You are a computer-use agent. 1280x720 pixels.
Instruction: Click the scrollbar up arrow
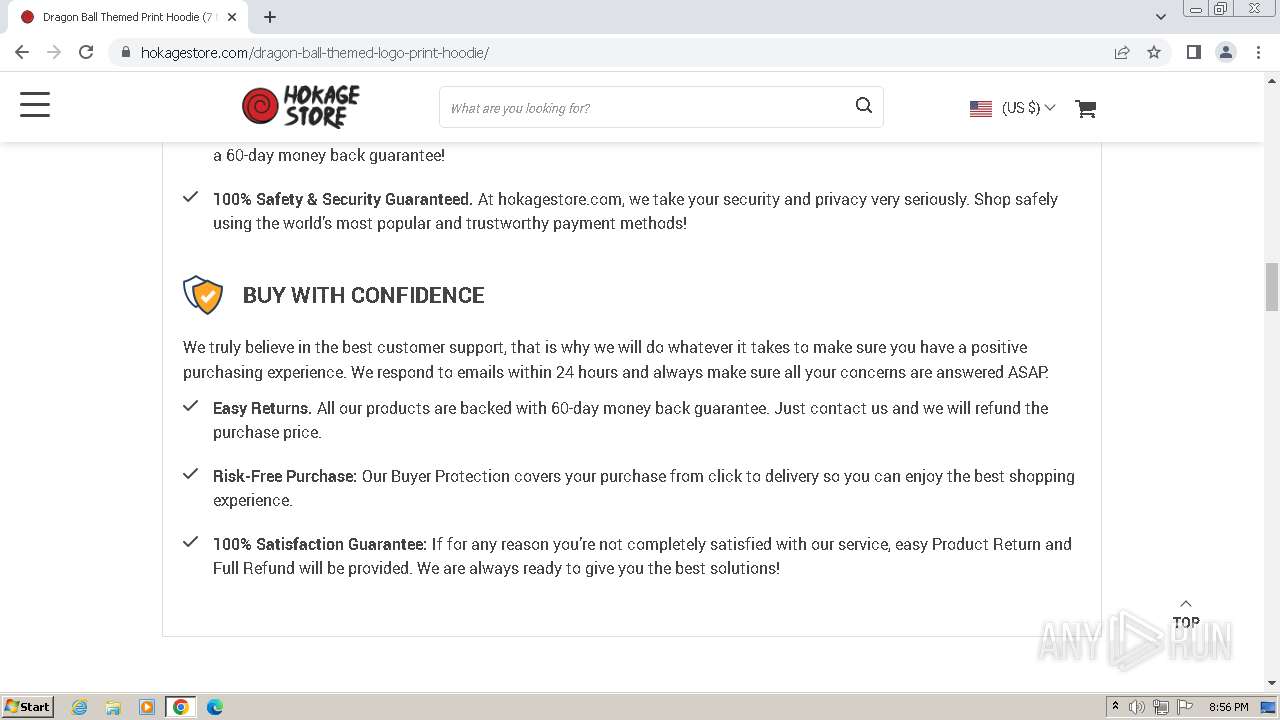(x=1272, y=79)
